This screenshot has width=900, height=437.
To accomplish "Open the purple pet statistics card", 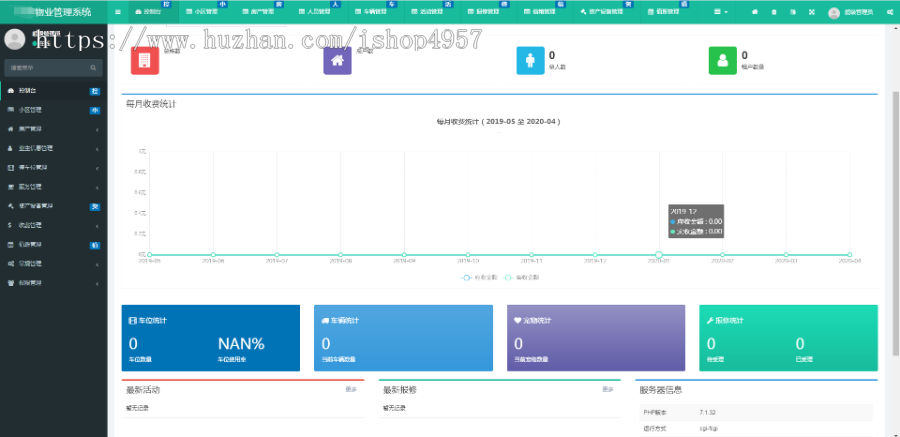I will [596, 338].
